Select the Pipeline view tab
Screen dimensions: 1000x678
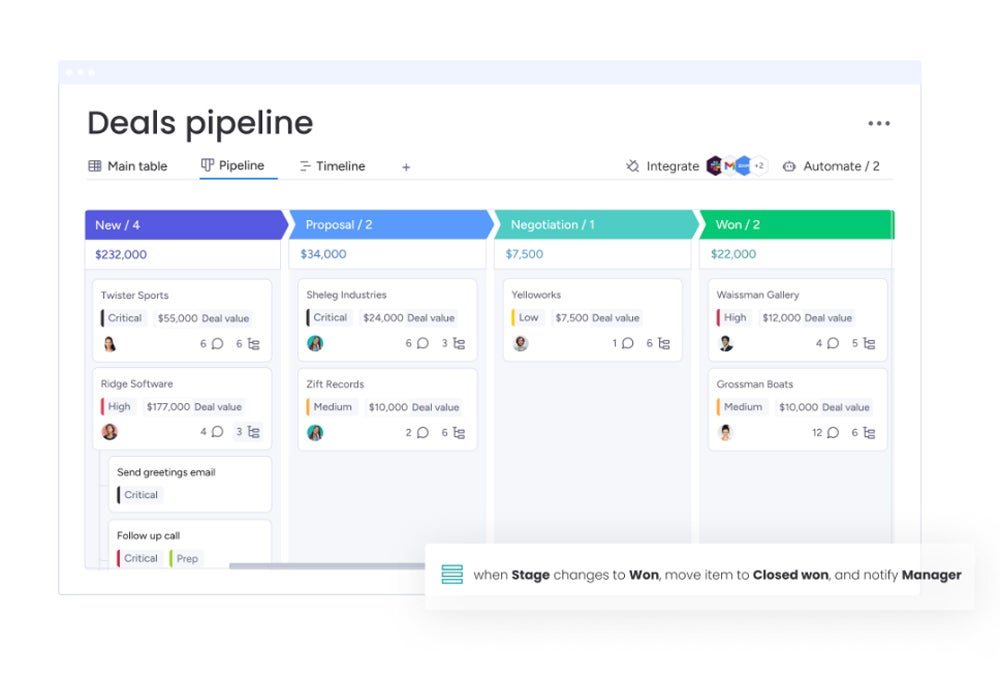coord(233,165)
